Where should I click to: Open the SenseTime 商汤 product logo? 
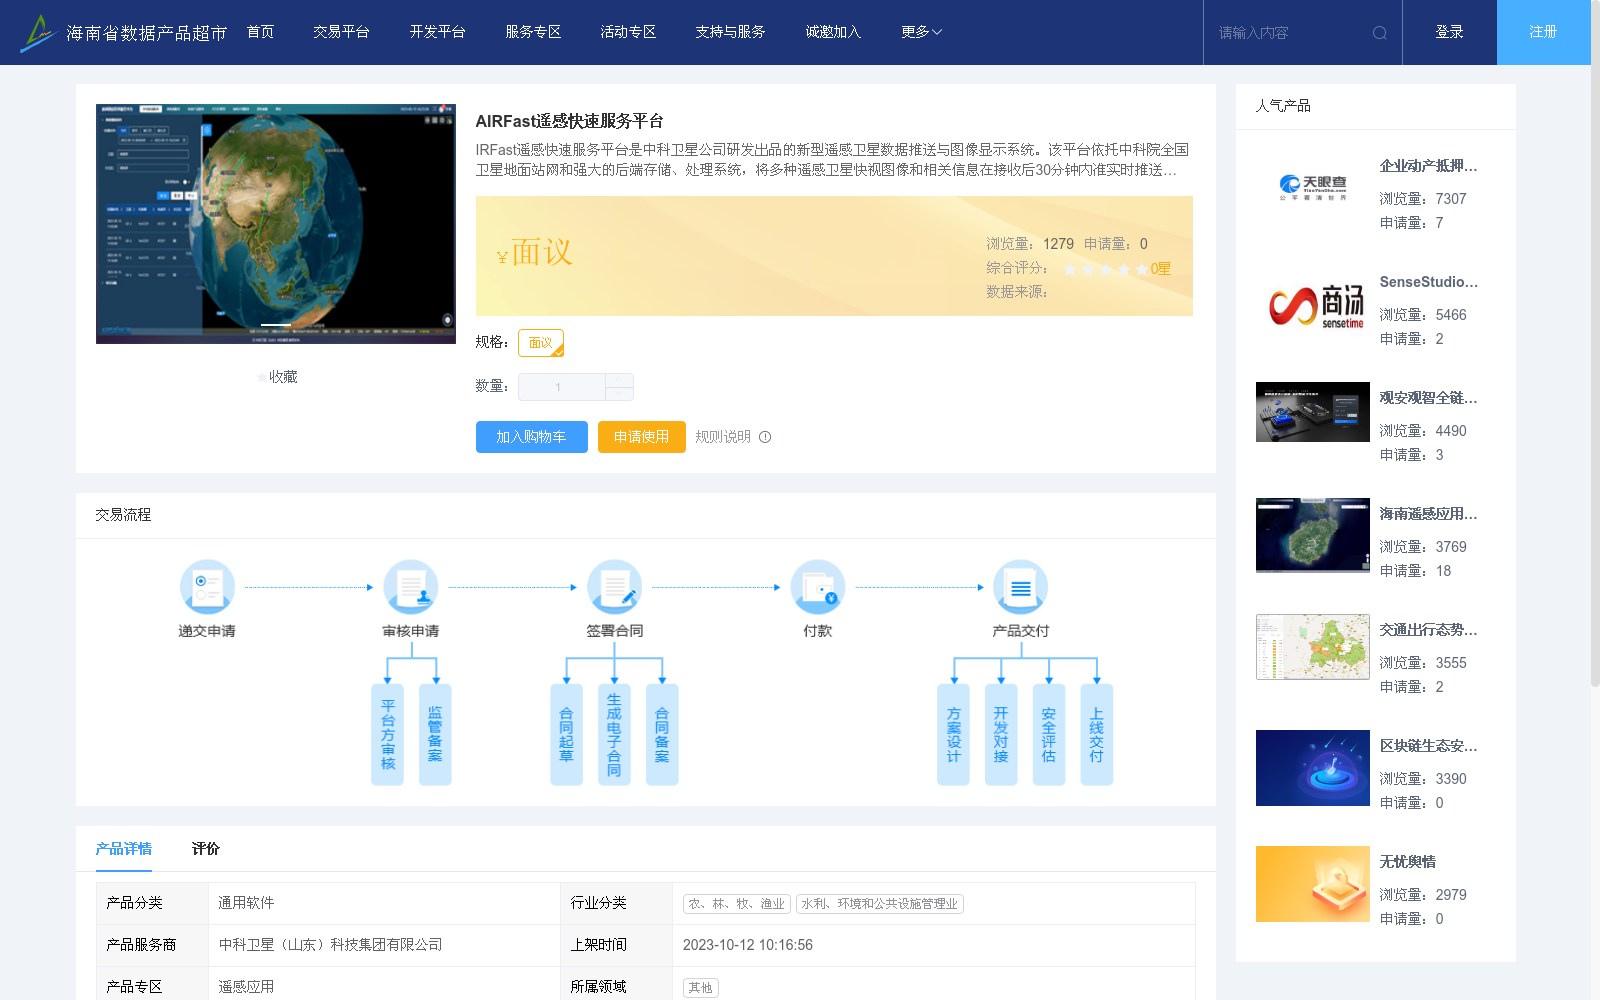point(1313,304)
